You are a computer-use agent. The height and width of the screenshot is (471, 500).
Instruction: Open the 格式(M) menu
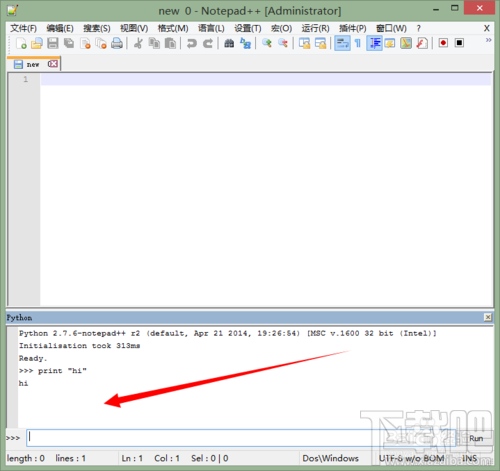[173, 28]
